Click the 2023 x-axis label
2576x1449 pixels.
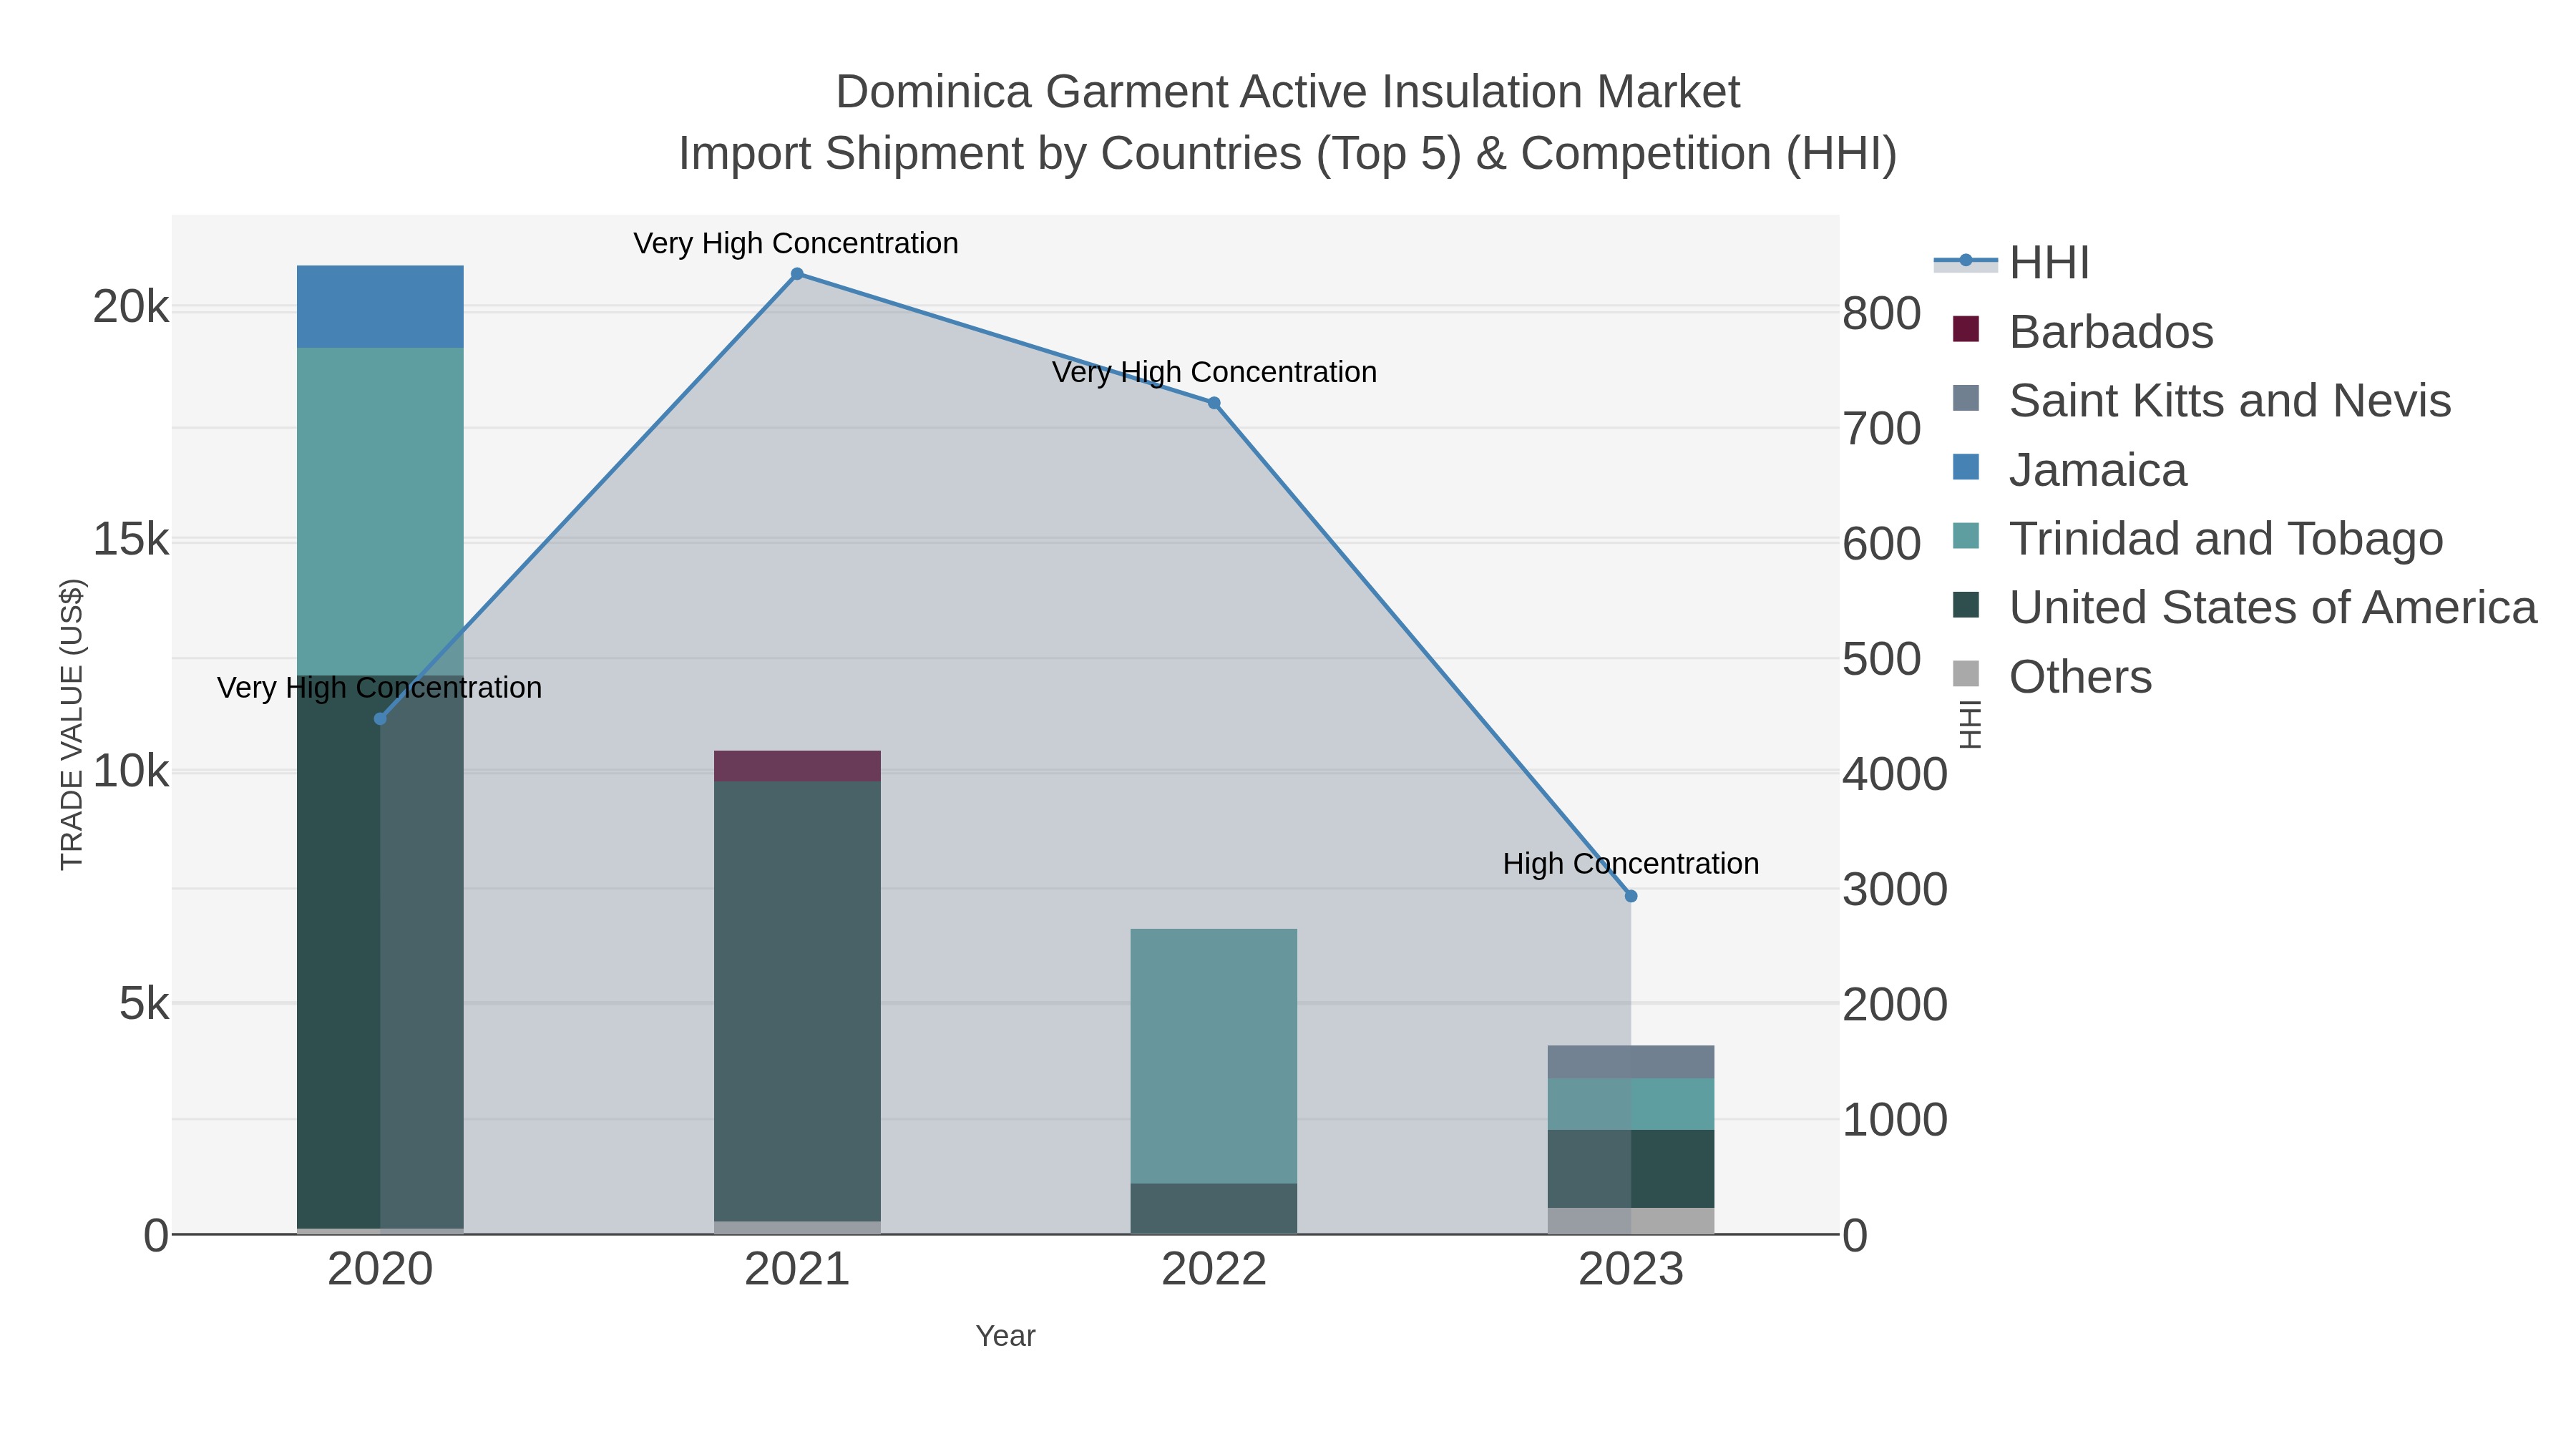[1631, 1270]
